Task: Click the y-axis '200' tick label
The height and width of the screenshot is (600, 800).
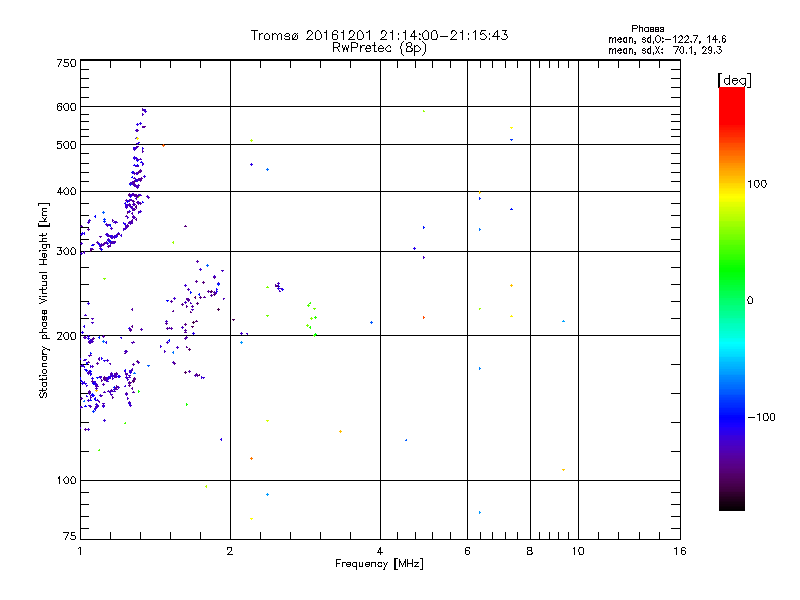Action: point(66,336)
